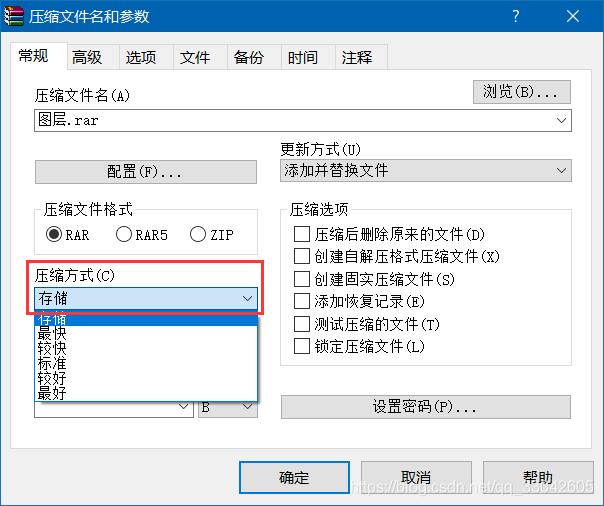604x506 pixels.
Task: Open the 配置(F)... profiles button
Action: tap(146, 172)
